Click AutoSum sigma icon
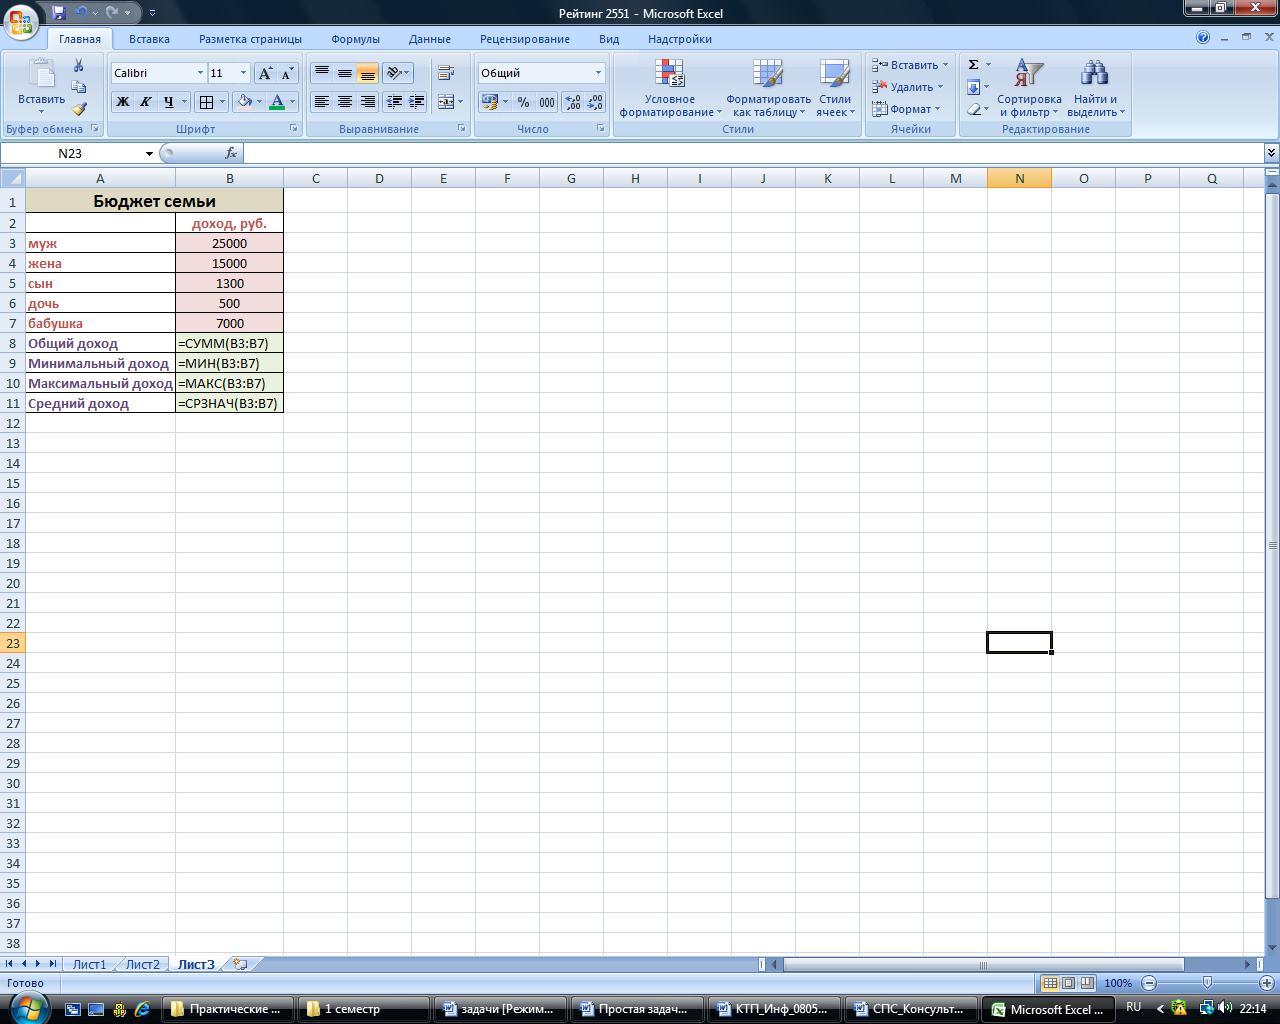This screenshot has width=1280, height=1024. [973, 65]
